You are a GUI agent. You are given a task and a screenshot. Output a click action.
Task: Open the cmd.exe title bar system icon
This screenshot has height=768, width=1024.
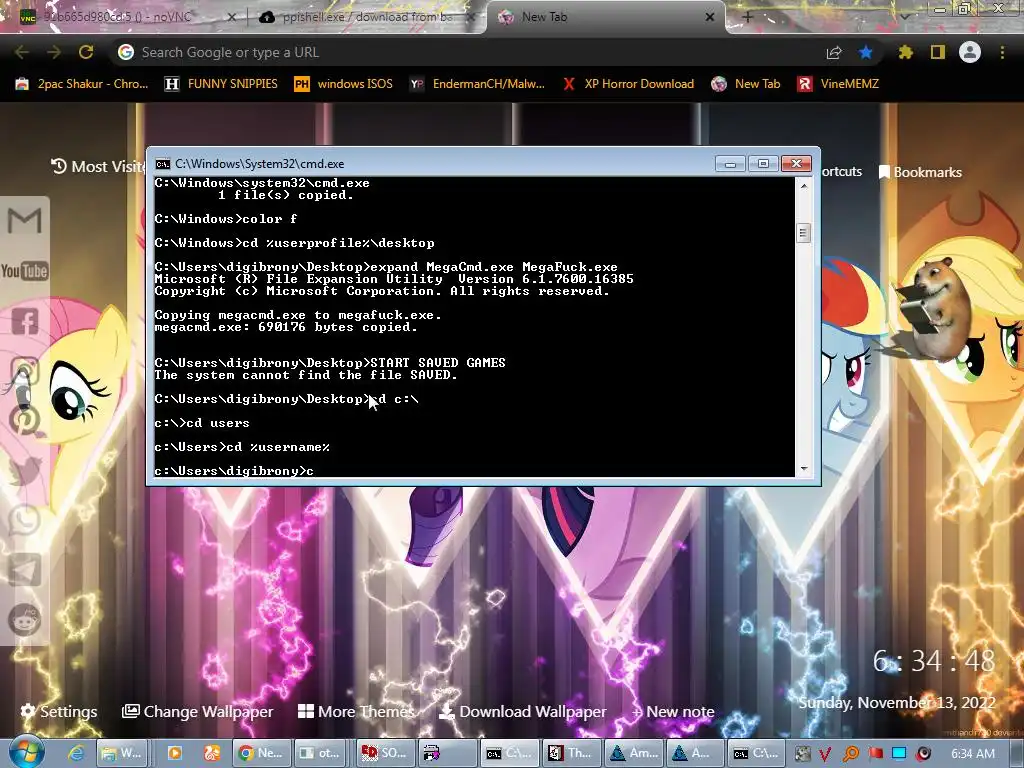click(163, 163)
